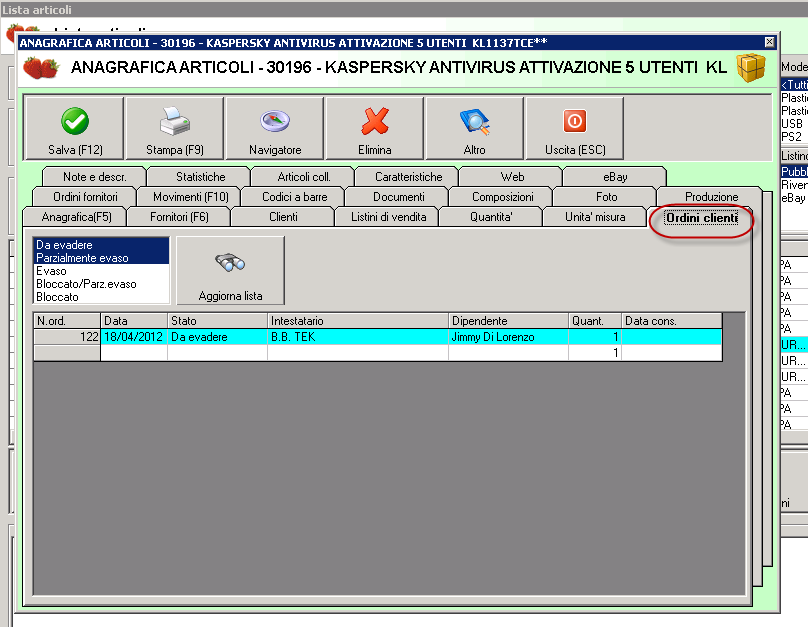The height and width of the screenshot is (627, 808).
Task: Open the Altro magnifier button
Action: [475, 128]
